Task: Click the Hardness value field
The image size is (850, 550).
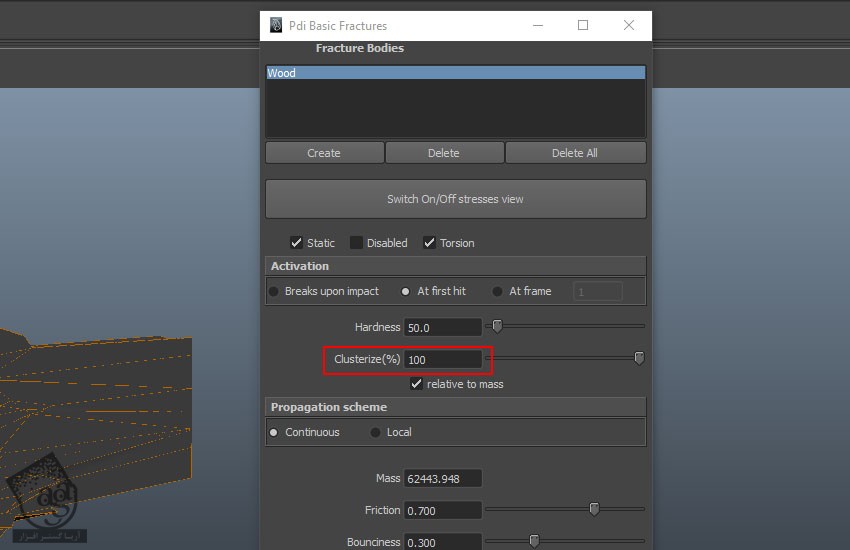Action: click(x=443, y=327)
